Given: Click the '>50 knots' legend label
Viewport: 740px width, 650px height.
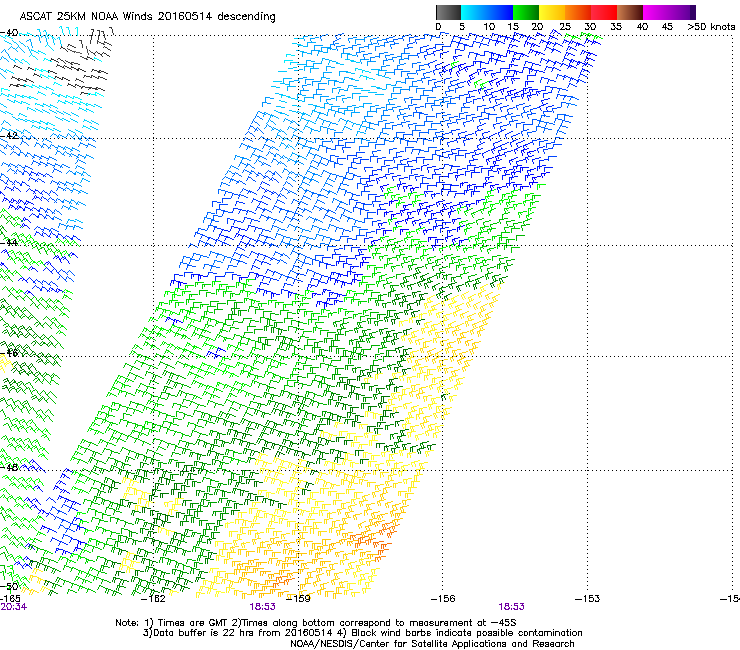Looking at the screenshot, I should [x=711, y=27].
